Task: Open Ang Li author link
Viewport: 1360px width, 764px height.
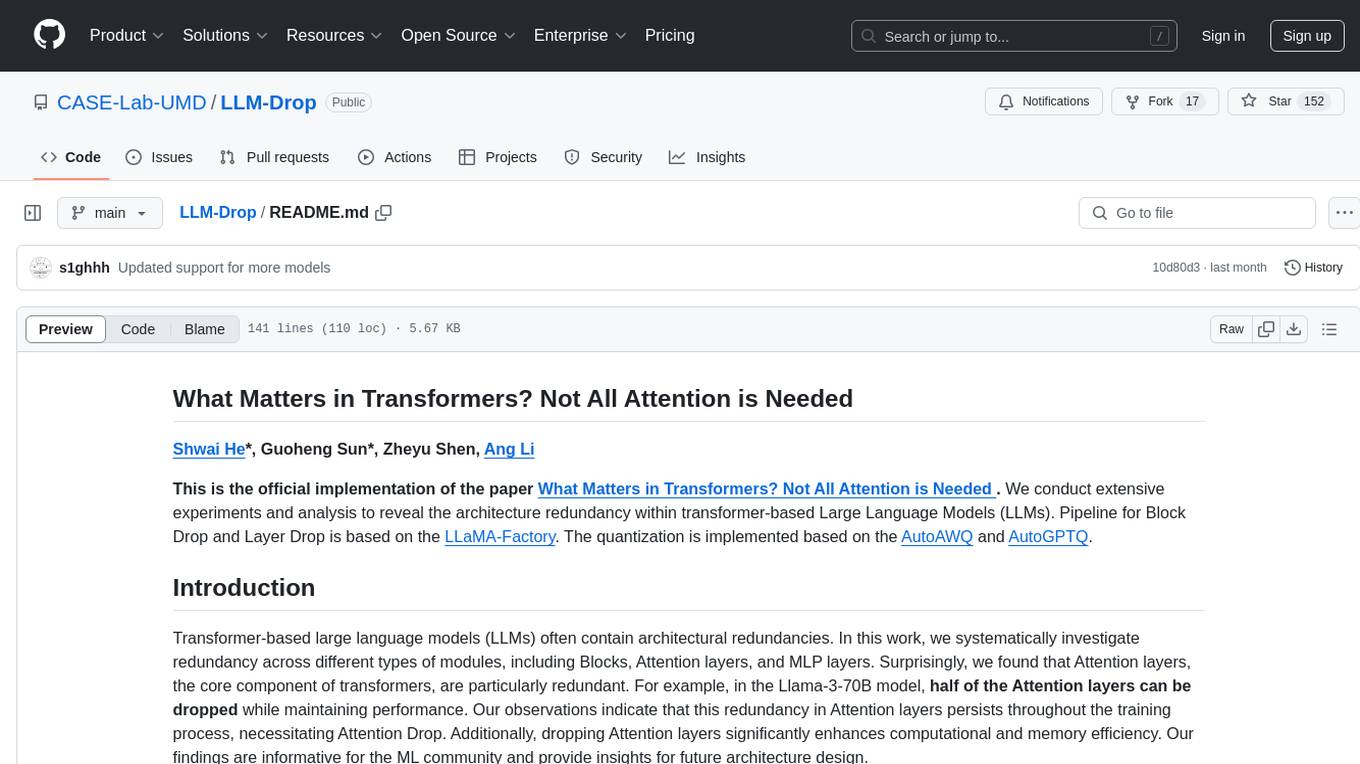Action: tap(509, 449)
